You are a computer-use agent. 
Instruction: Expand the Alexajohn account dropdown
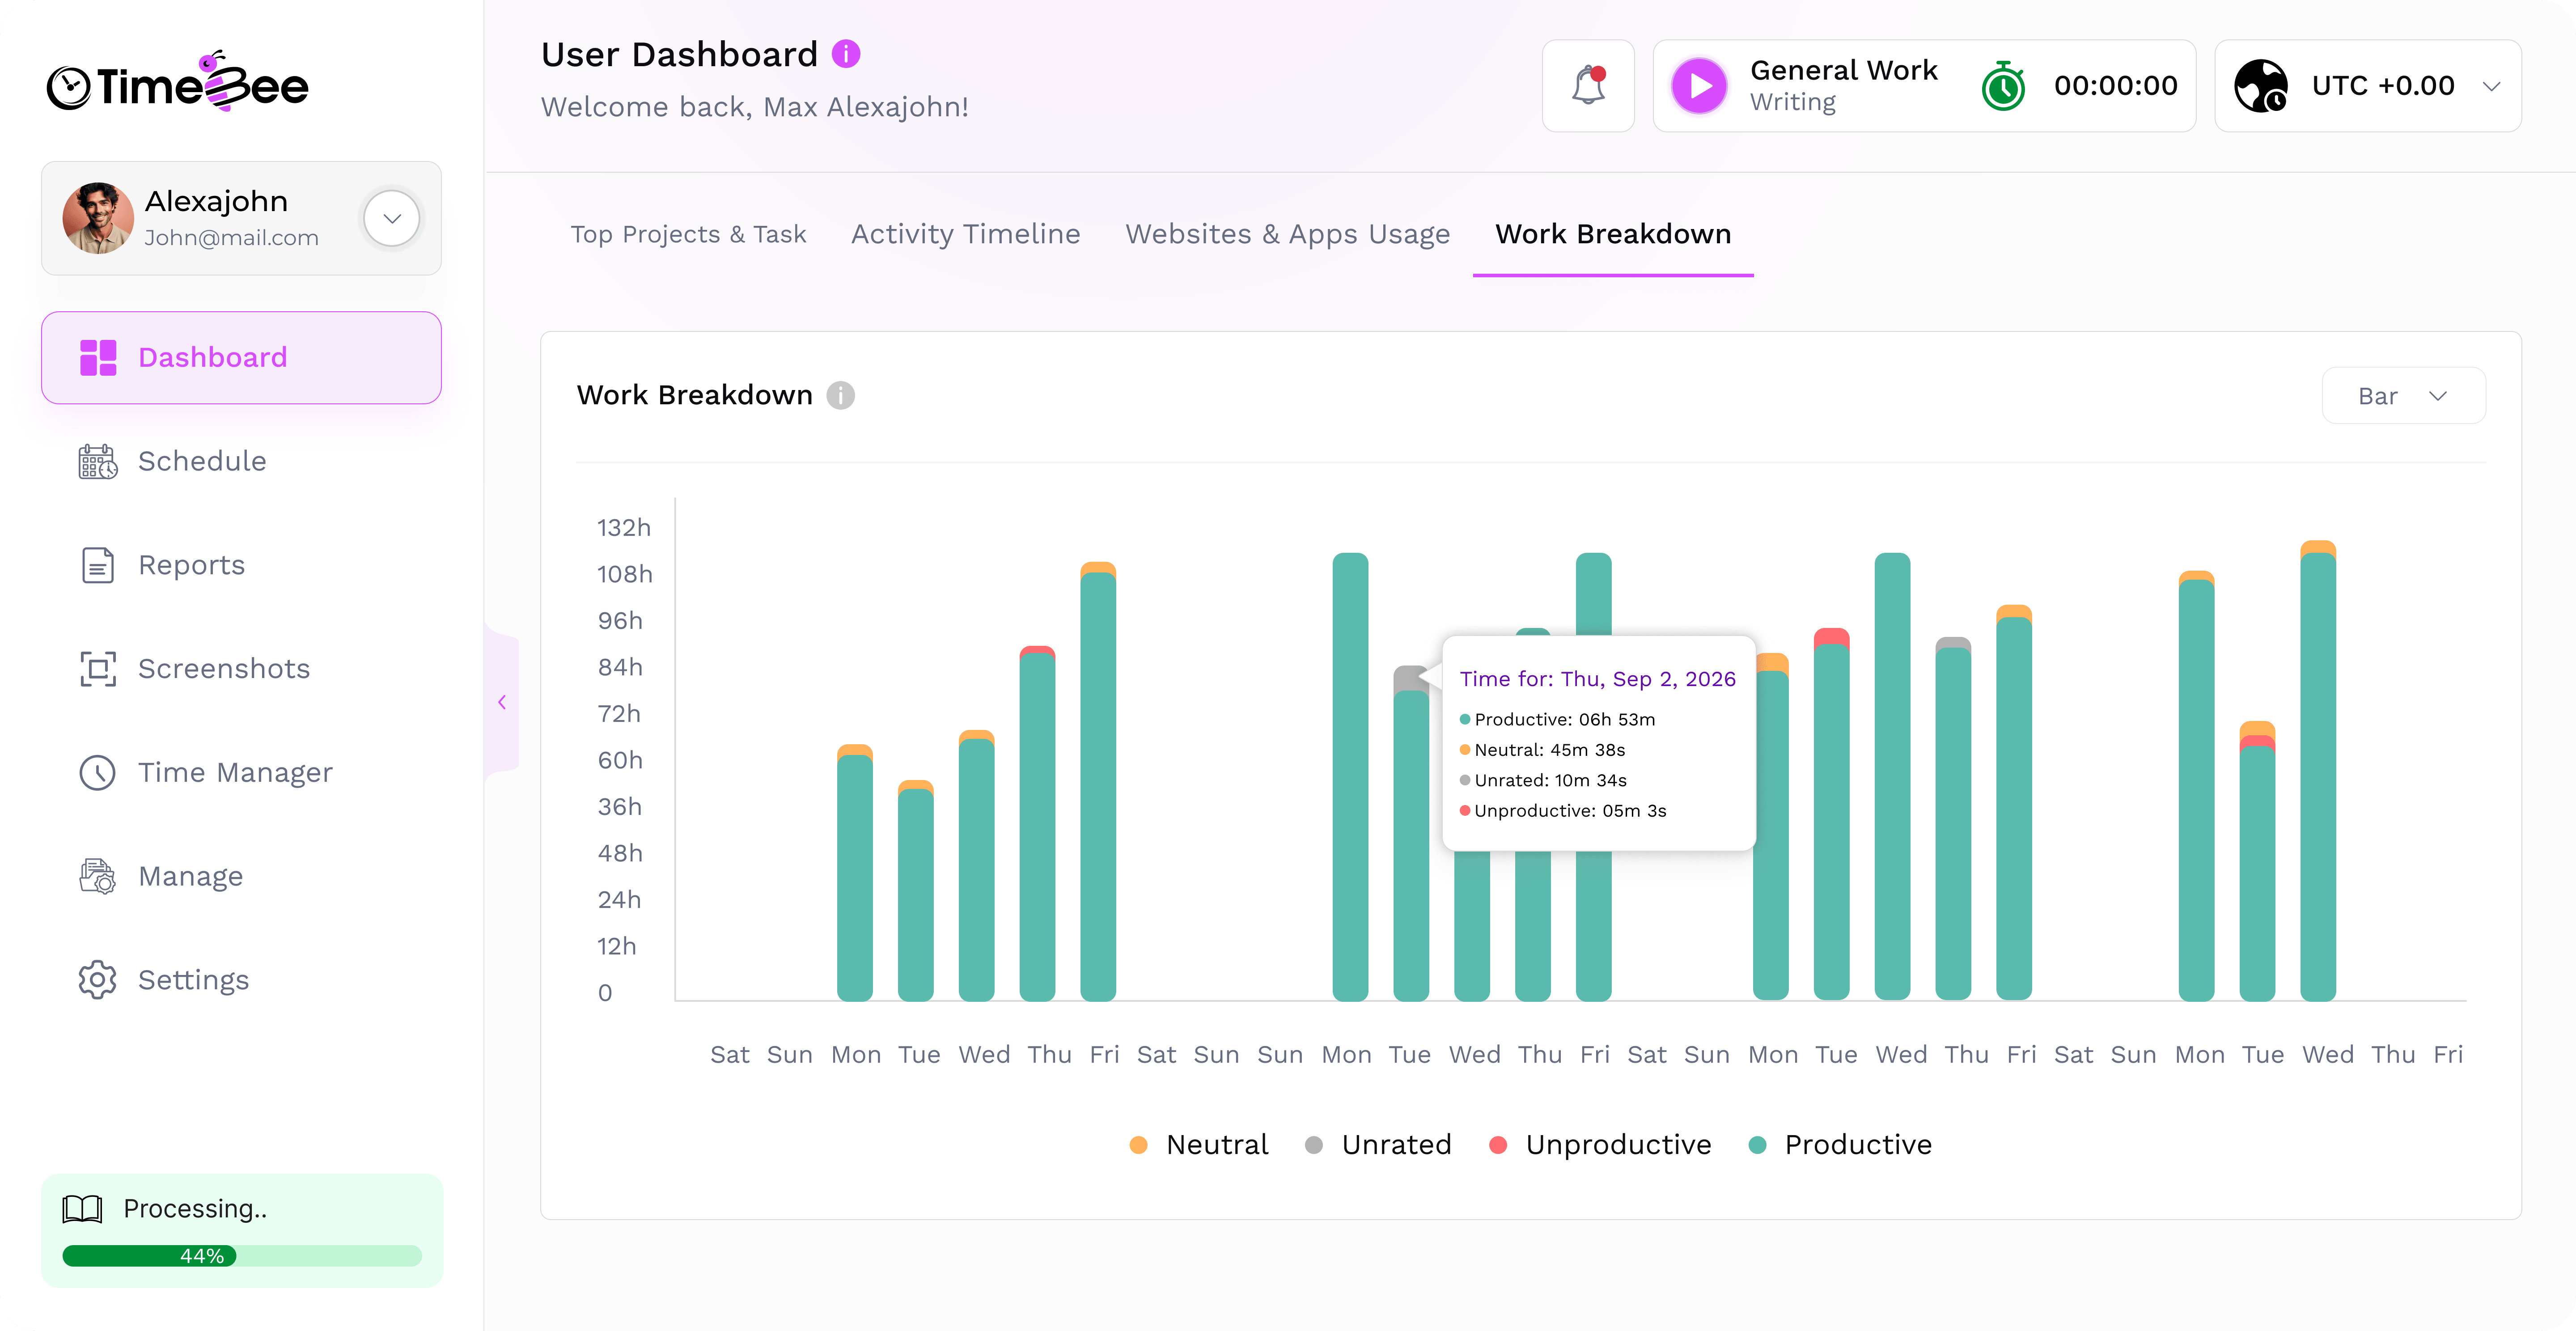point(392,218)
